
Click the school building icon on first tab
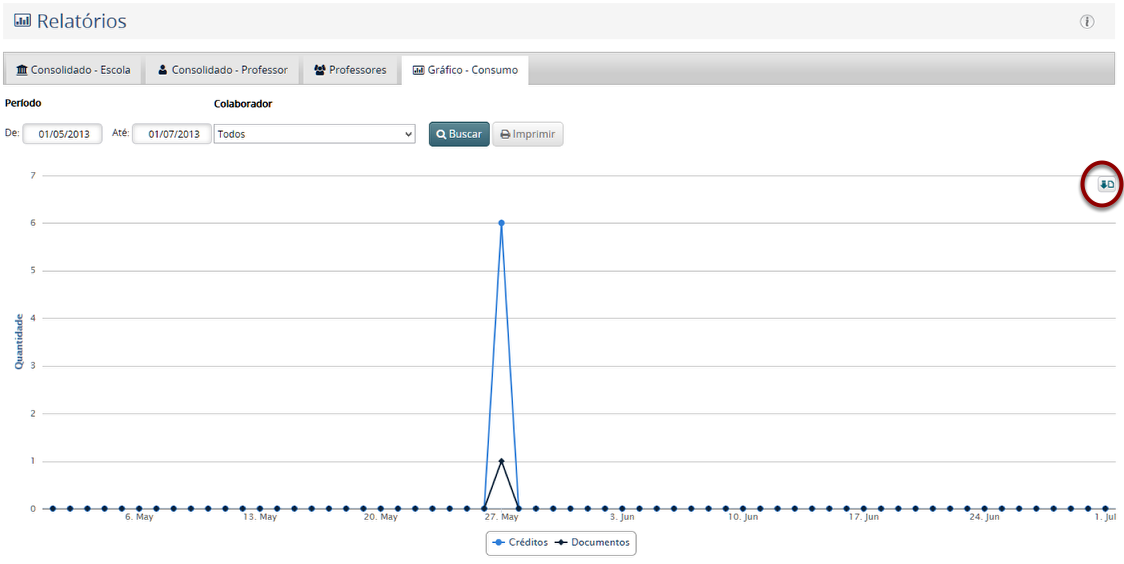pos(22,70)
